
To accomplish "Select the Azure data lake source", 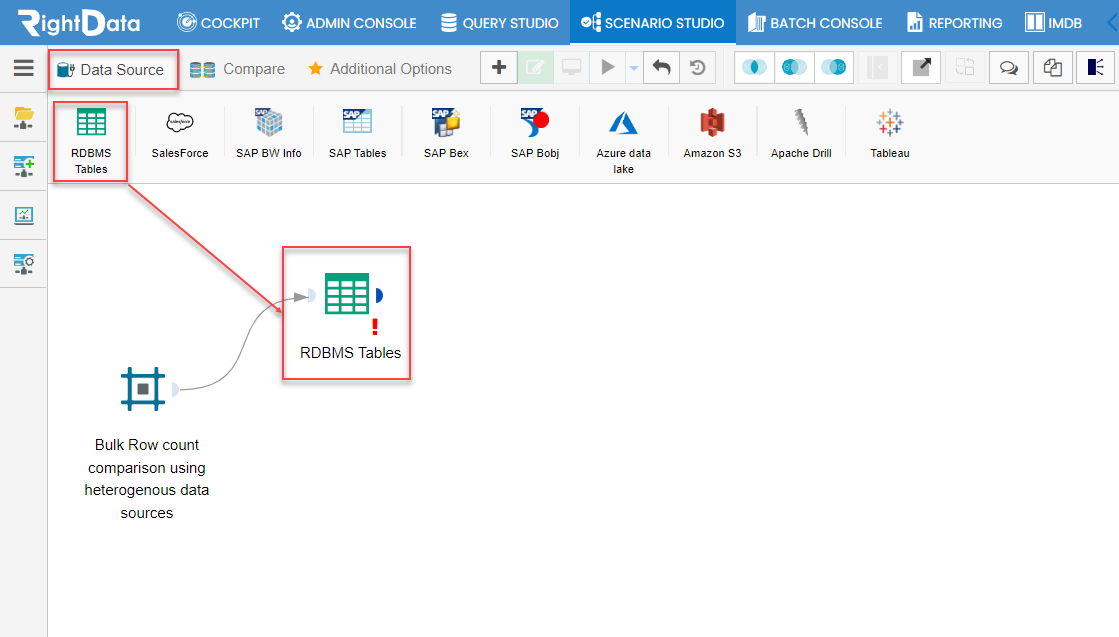I will click(623, 142).
